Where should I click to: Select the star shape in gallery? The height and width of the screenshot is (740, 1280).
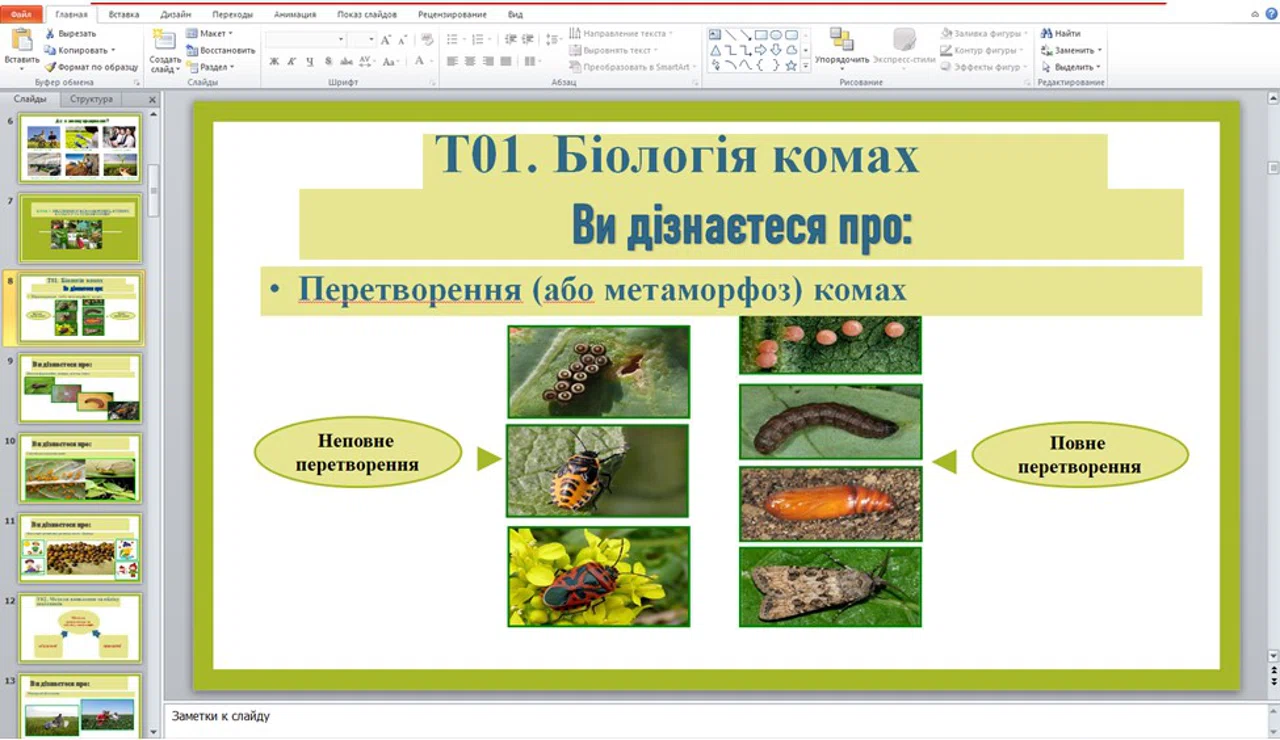point(791,65)
